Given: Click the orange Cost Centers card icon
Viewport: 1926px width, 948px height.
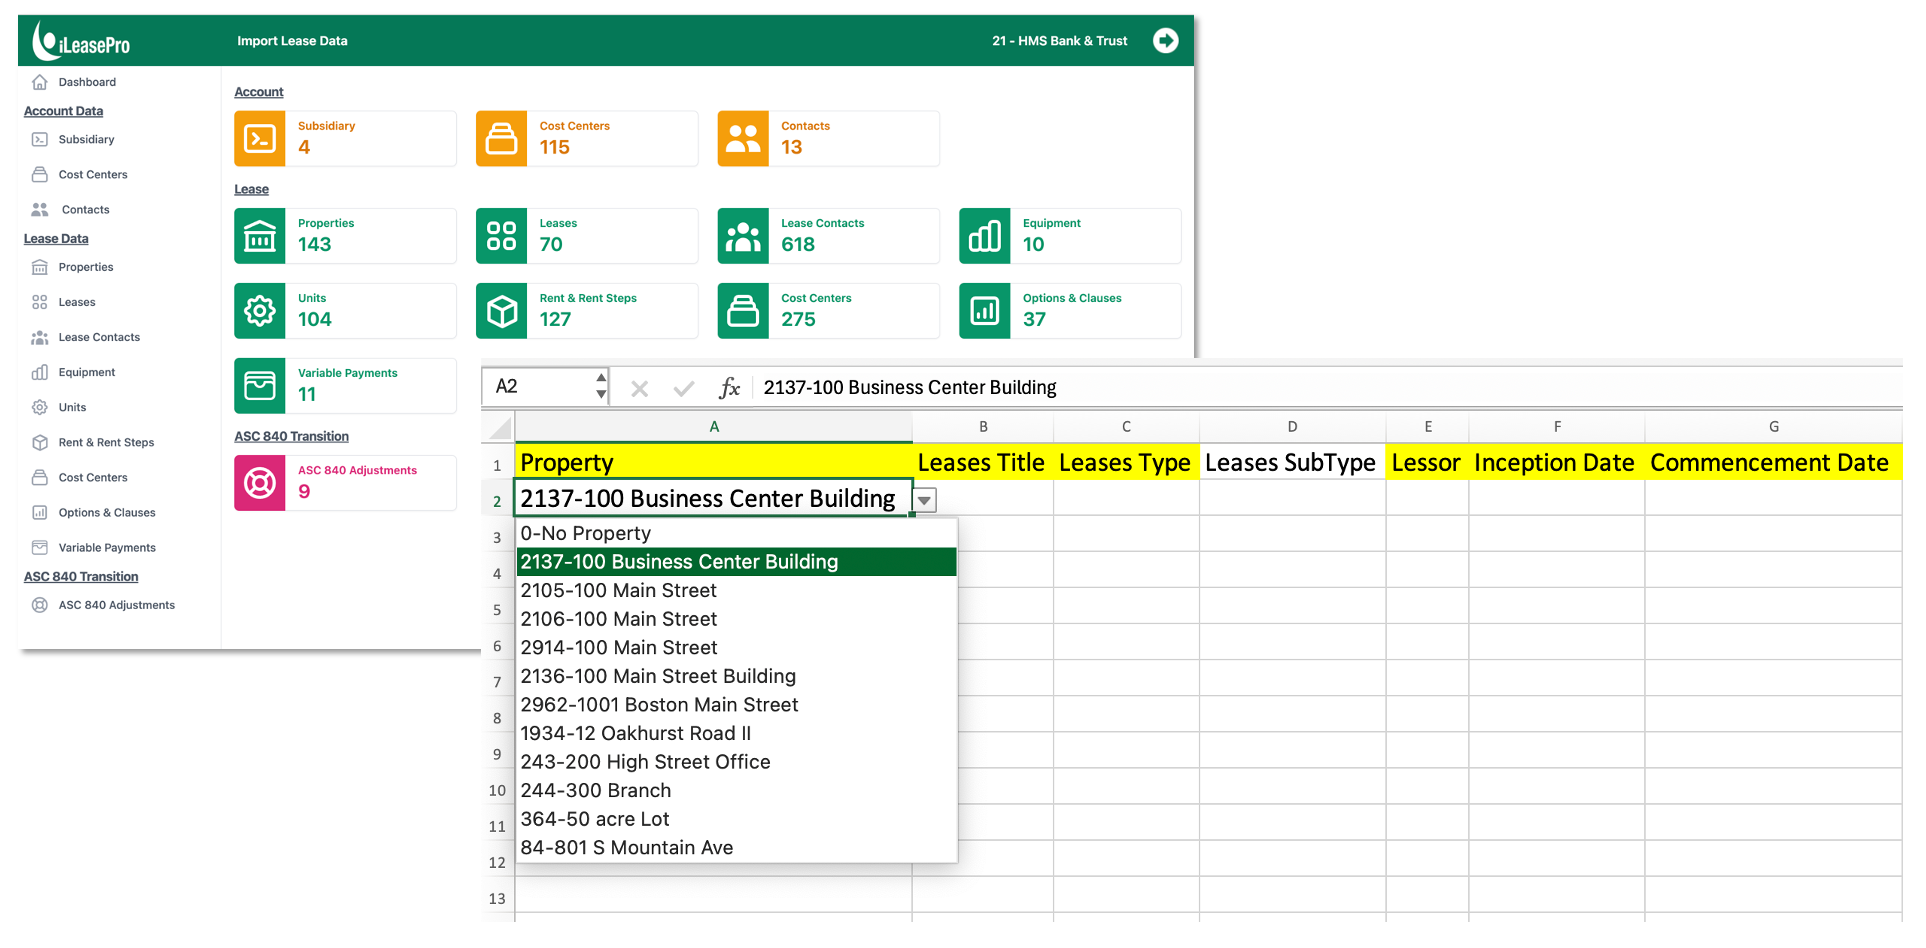Looking at the screenshot, I should click(x=501, y=138).
